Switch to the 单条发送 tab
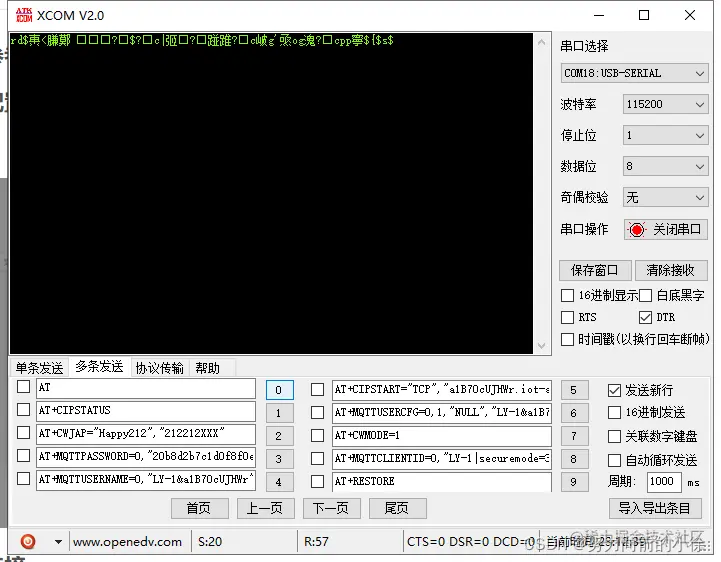This screenshot has height=562, width=721. (40, 368)
